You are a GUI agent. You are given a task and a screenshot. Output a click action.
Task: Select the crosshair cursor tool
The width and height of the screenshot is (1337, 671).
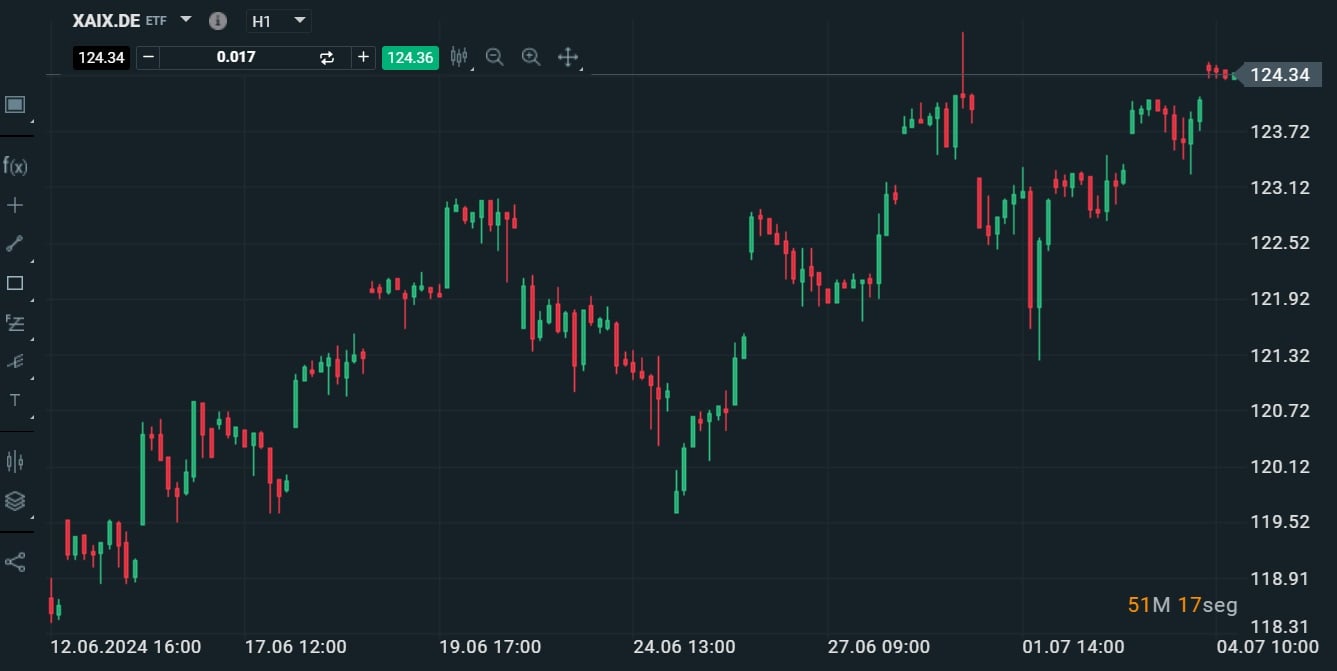click(x=15, y=205)
